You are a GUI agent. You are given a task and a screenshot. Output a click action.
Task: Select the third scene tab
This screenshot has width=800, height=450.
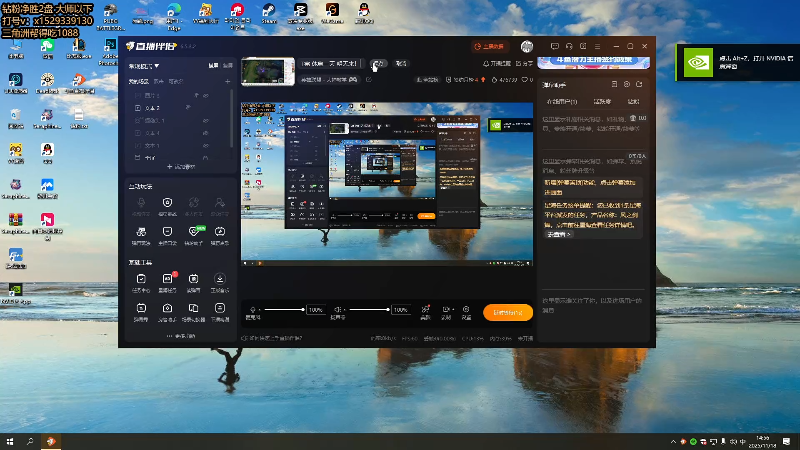pos(176,82)
